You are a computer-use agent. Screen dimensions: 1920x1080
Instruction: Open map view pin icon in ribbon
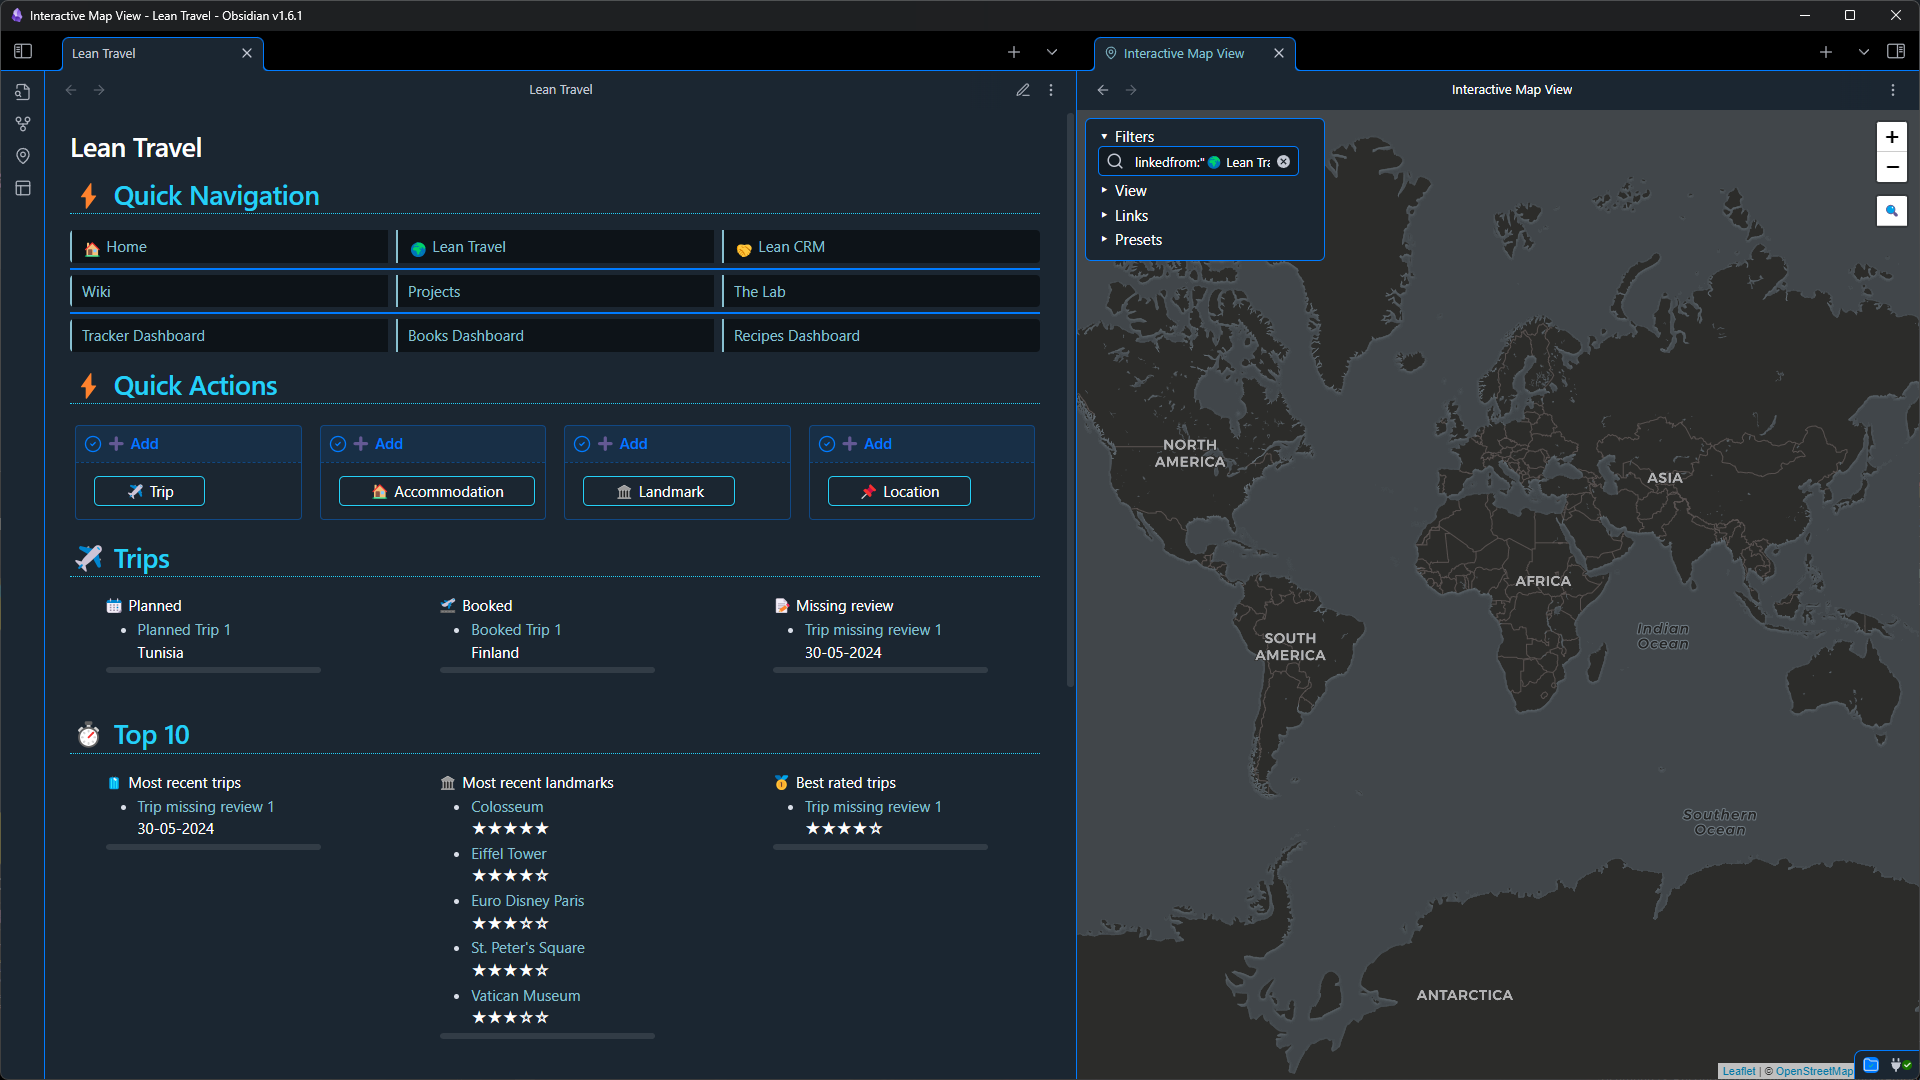(x=23, y=156)
